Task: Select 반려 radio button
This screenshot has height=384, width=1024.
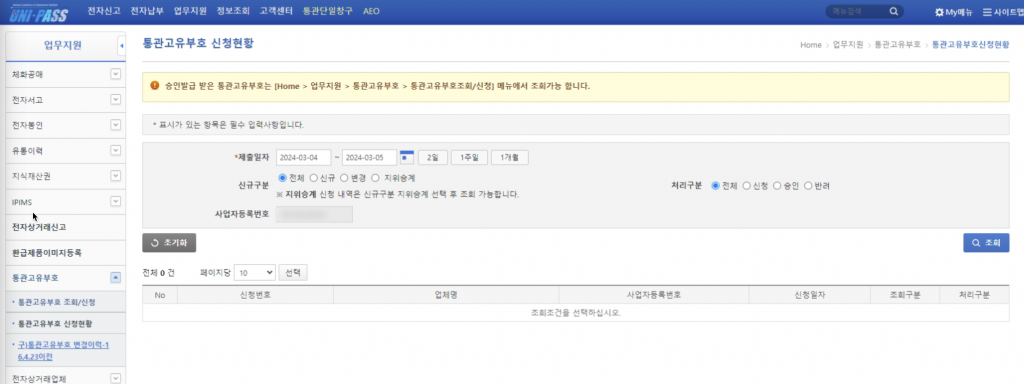Action: coord(808,186)
